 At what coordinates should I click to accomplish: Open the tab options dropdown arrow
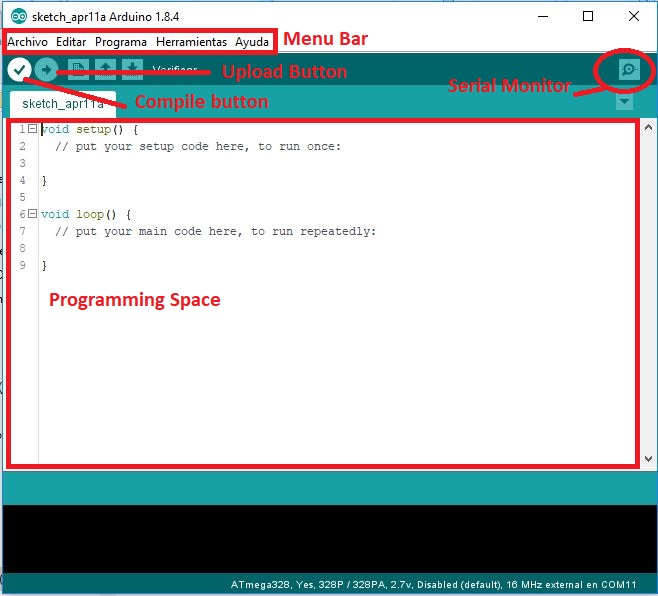click(624, 102)
